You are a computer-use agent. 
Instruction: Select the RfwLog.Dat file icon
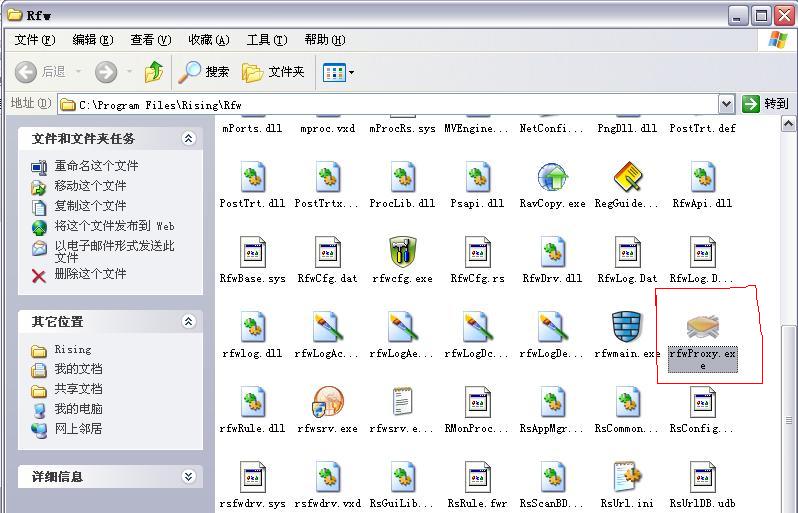[628, 252]
